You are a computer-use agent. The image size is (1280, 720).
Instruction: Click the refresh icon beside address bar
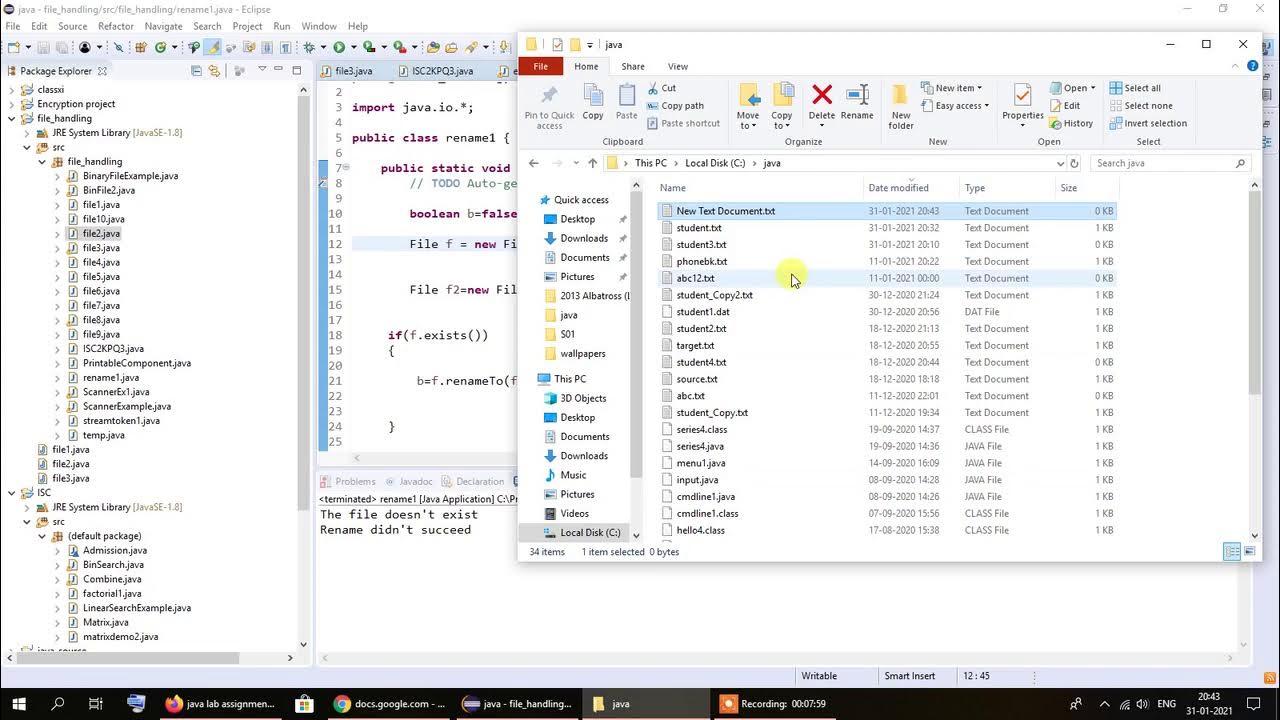1074,163
